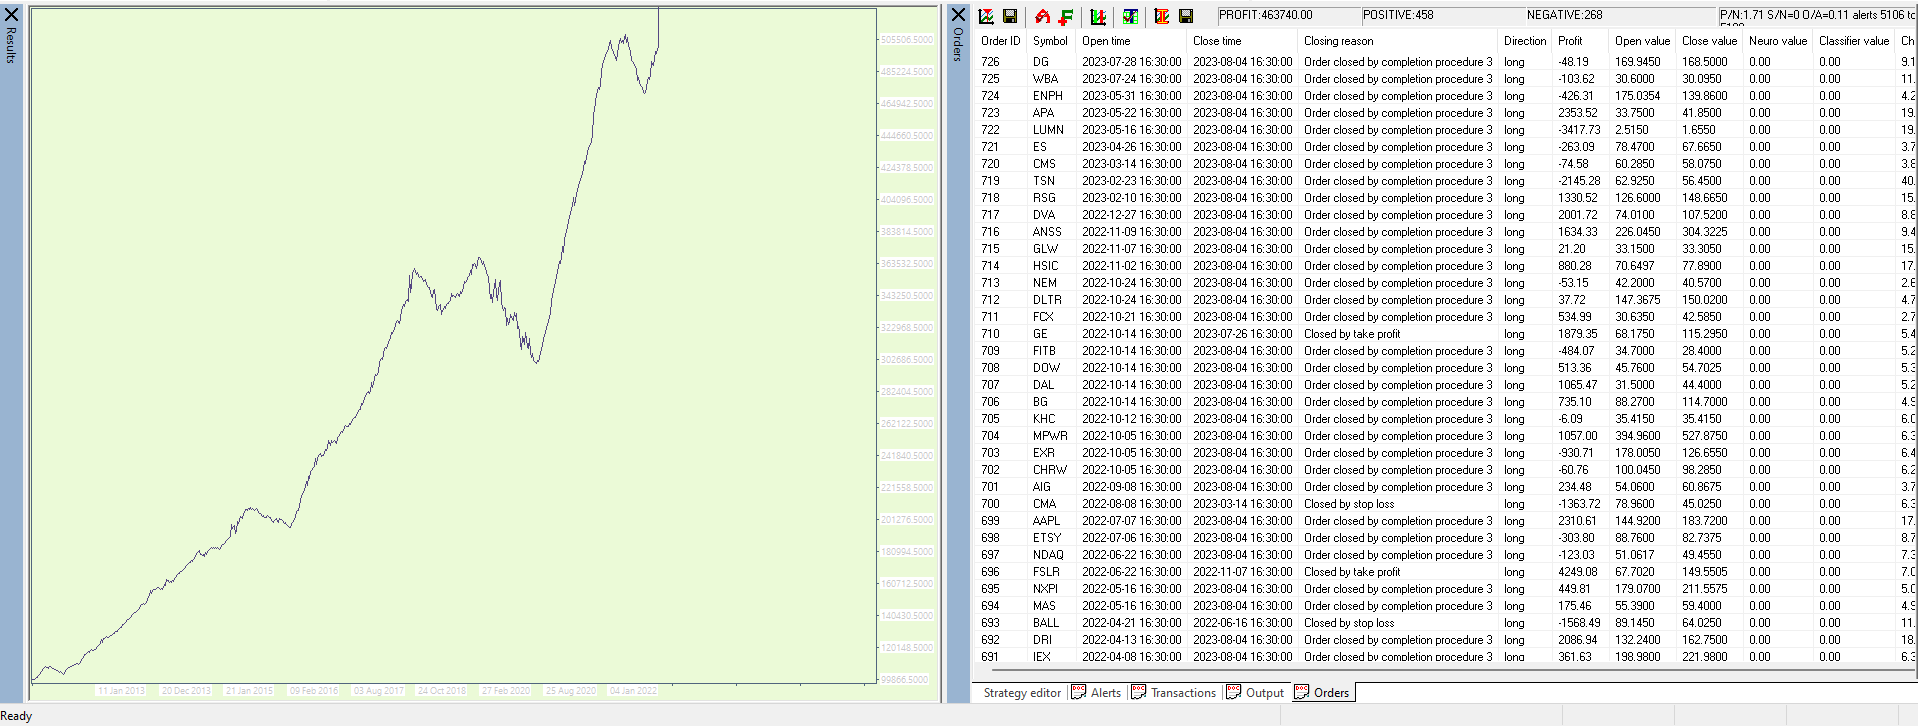Close the Results panel with its X
Viewport: 1918px width, 726px height.
pos(12,14)
